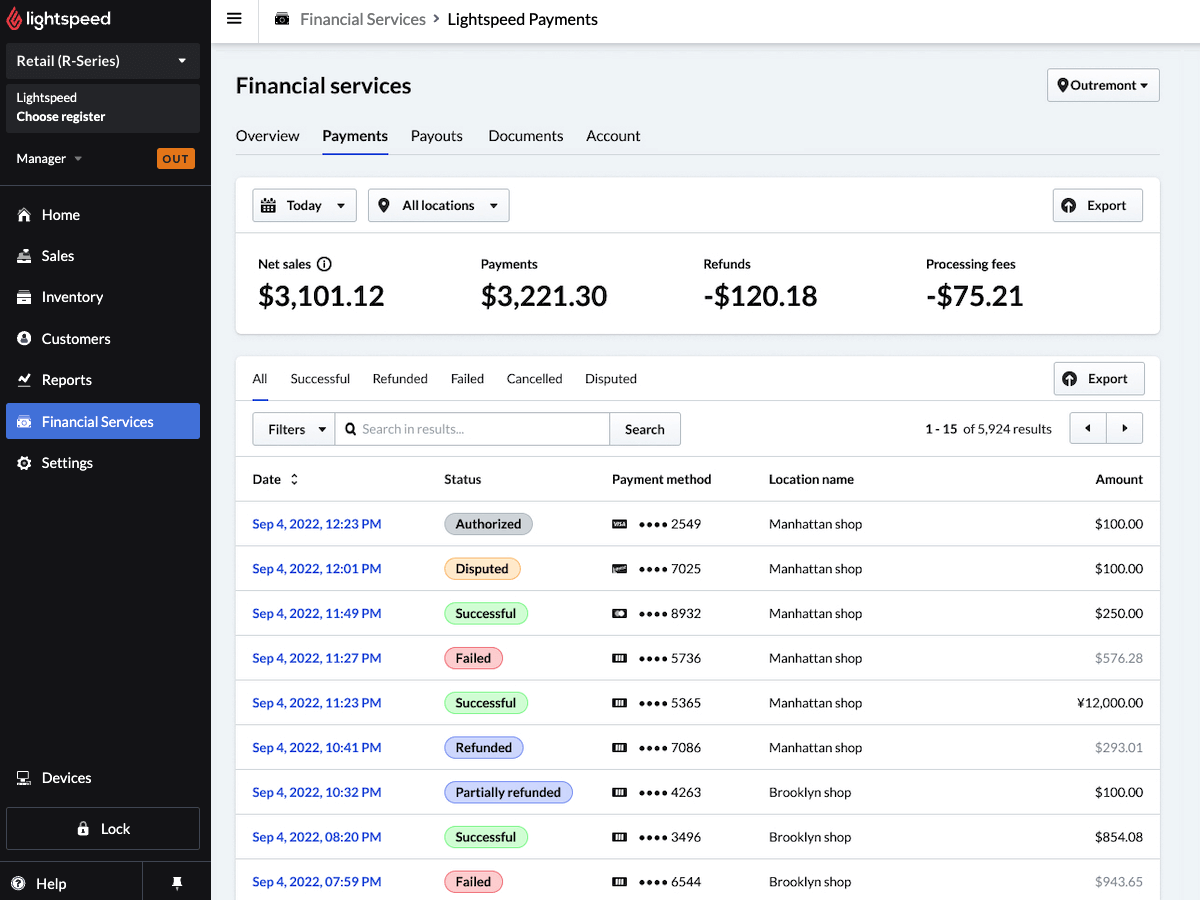The height and width of the screenshot is (900, 1200).
Task: Click the card icon for payment 7086
Action: click(619, 748)
